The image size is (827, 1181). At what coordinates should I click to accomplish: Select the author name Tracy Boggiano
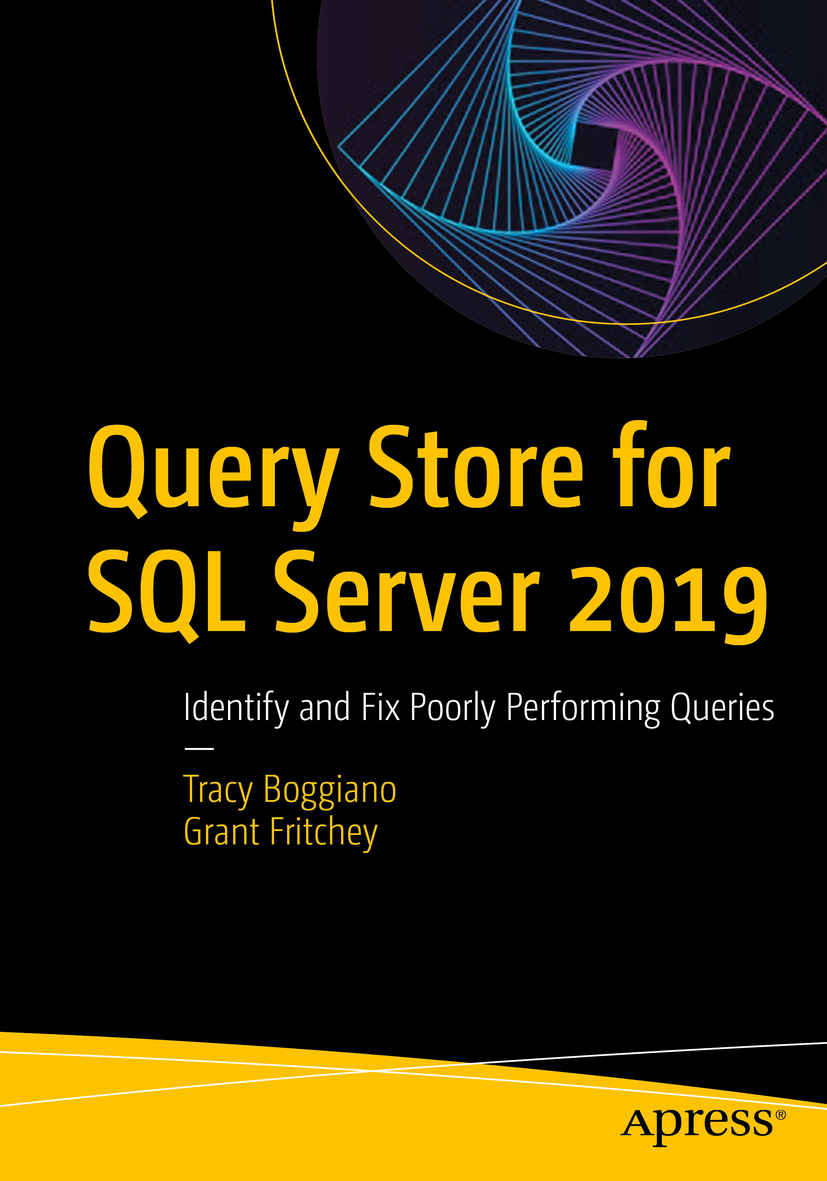click(x=290, y=789)
